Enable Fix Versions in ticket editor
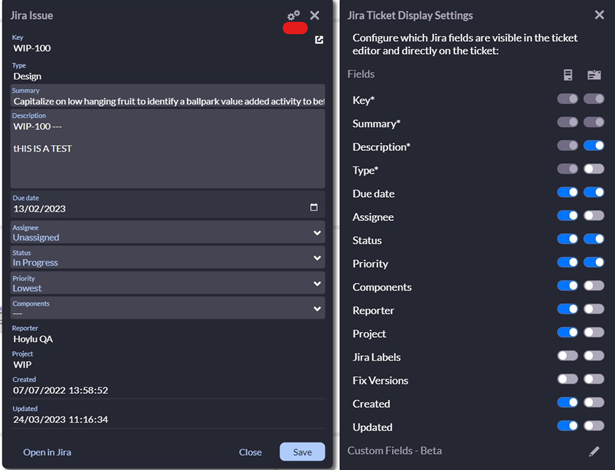This screenshot has height=470, width=615. (567, 379)
